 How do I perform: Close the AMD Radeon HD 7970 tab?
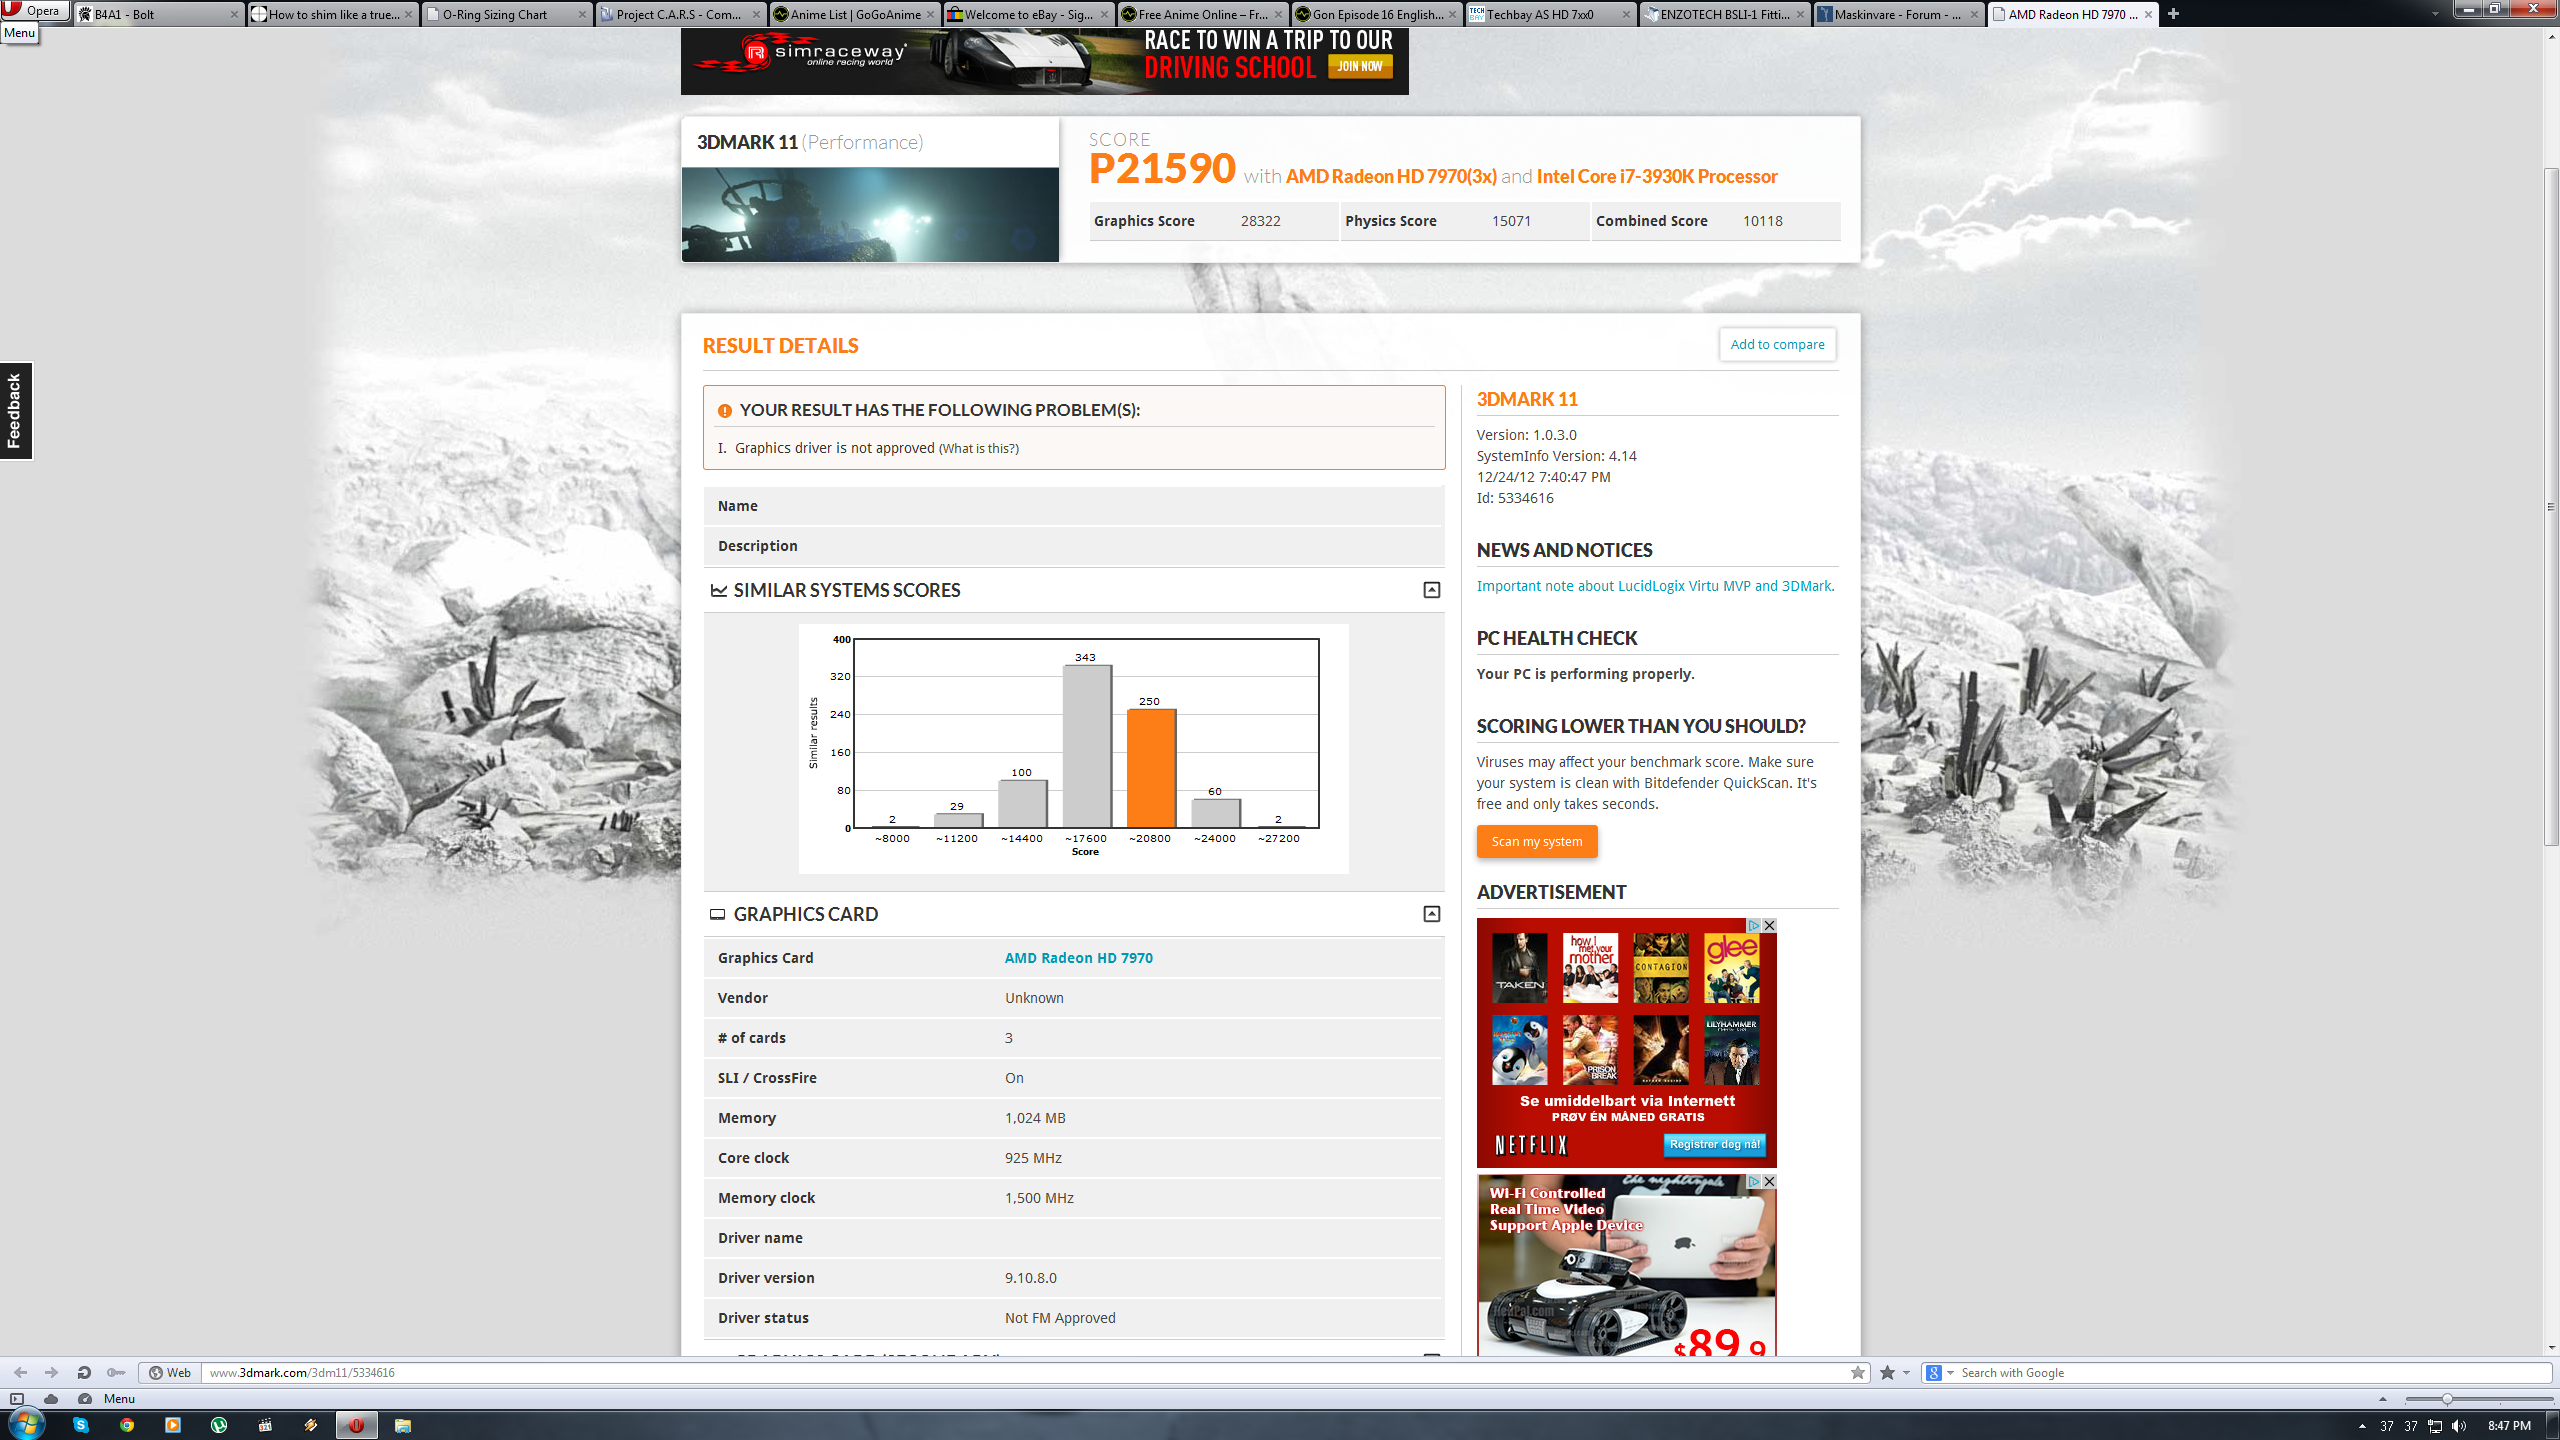[x=2148, y=14]
